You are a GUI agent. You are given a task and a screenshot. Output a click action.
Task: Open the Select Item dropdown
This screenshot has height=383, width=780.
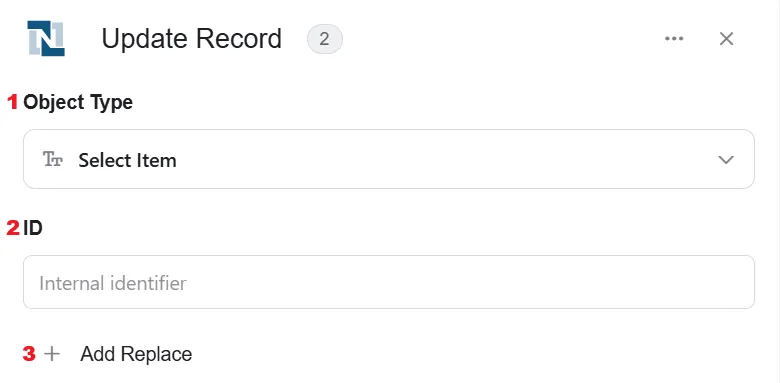pyautogui.click(x=389, y=159)
